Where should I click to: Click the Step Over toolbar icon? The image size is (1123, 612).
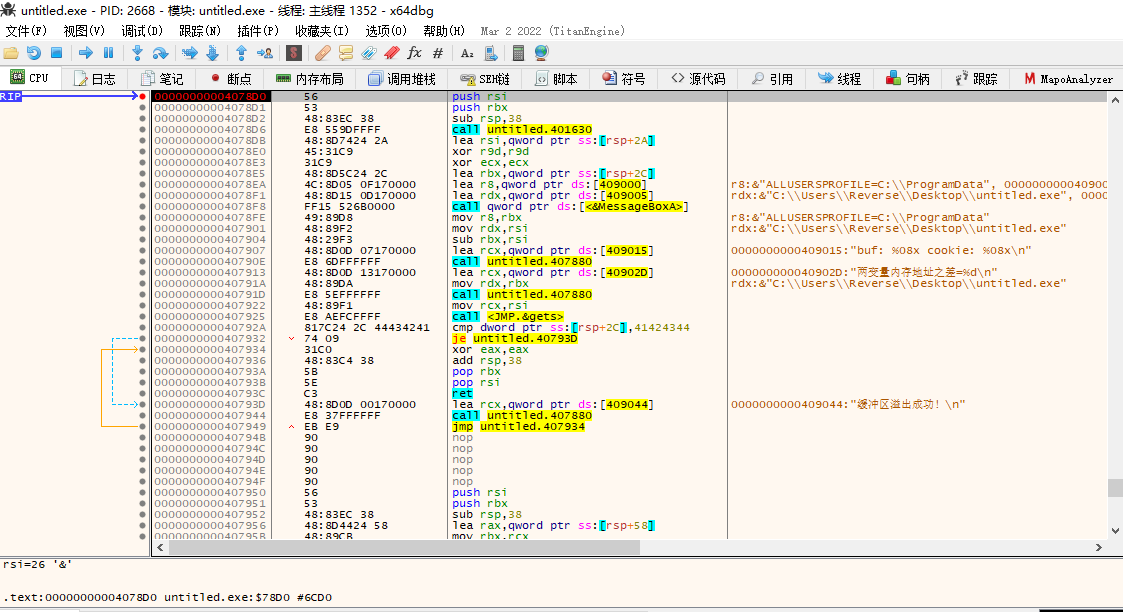tap(160, 53)
